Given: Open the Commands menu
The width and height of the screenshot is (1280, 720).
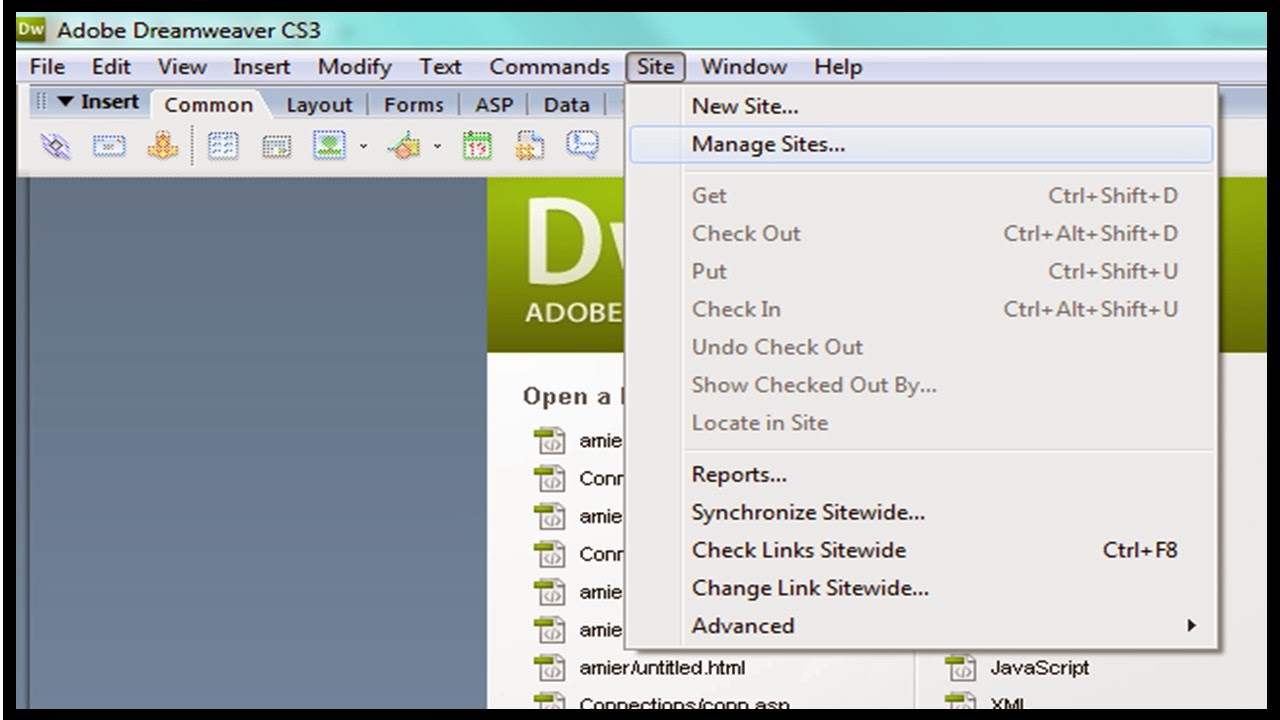Looking at the screenshot, I should click(549, 67).
